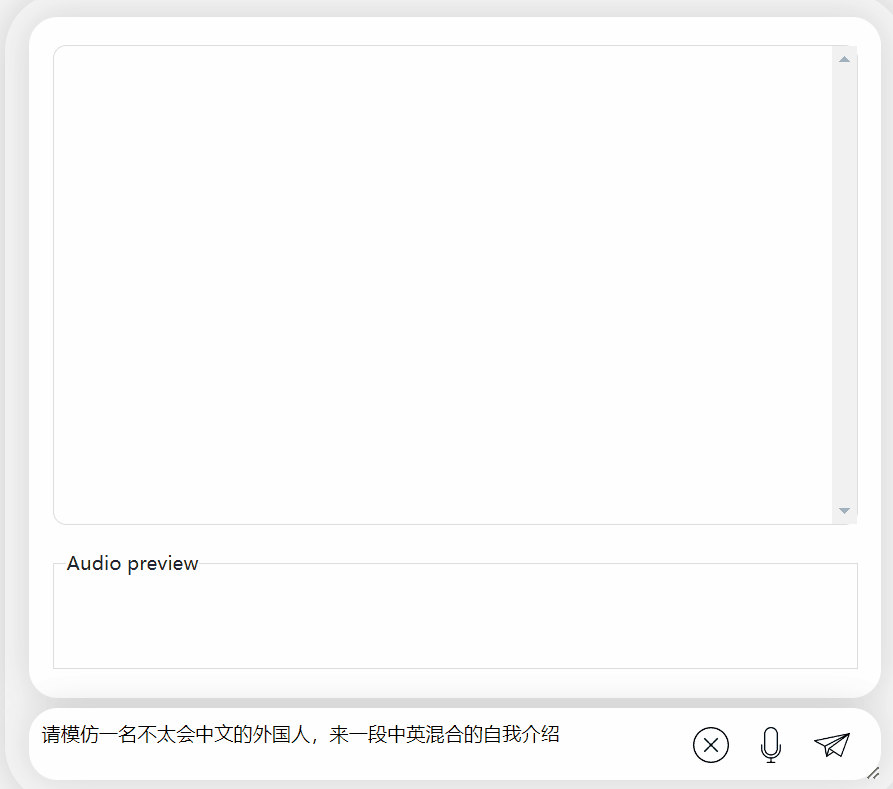
Task: Click the Audio preview label
Action: (131, 563)
